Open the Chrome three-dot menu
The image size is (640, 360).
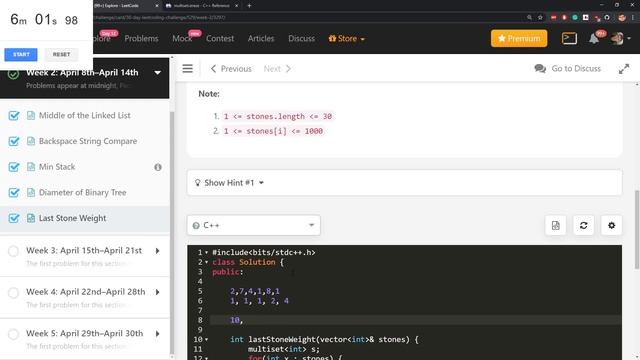pyautogui.click(x=633, y=18)
